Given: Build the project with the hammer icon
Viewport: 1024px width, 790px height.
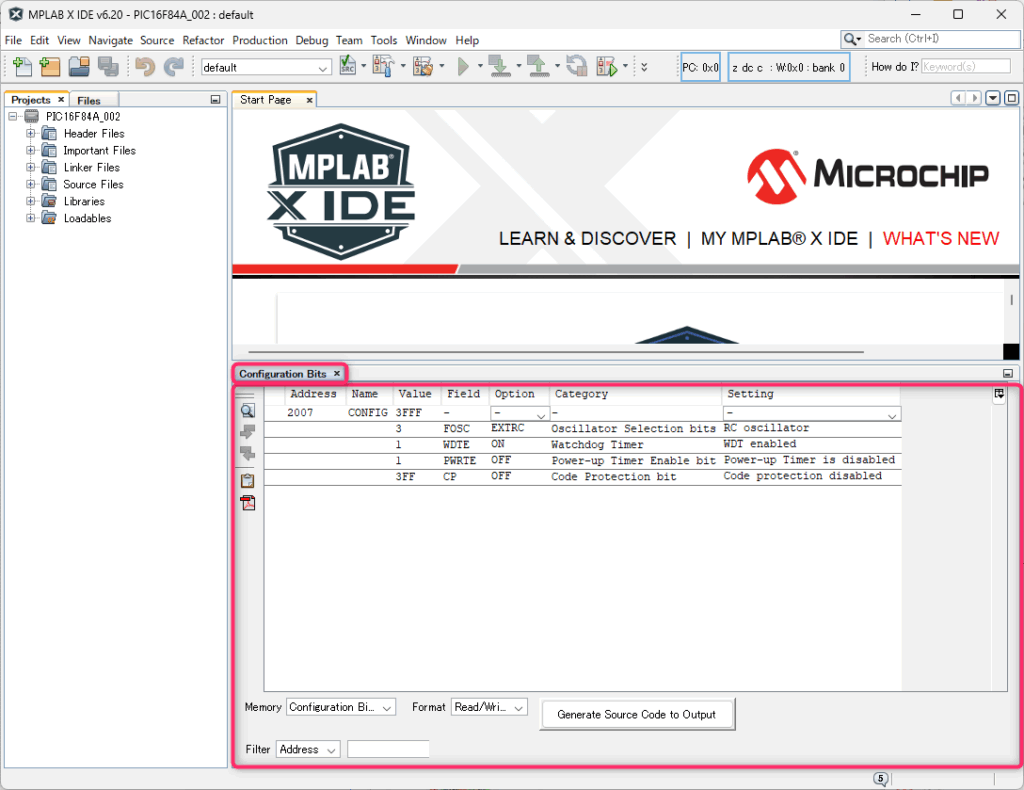Looking at the screenshot, I should (383, 66).
